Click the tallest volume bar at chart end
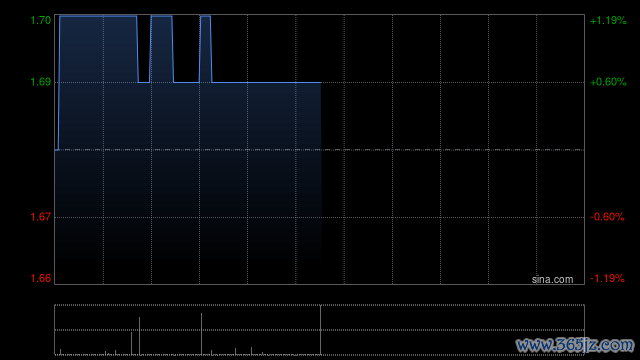Screen dimensions: 640x360 [320, 330]
